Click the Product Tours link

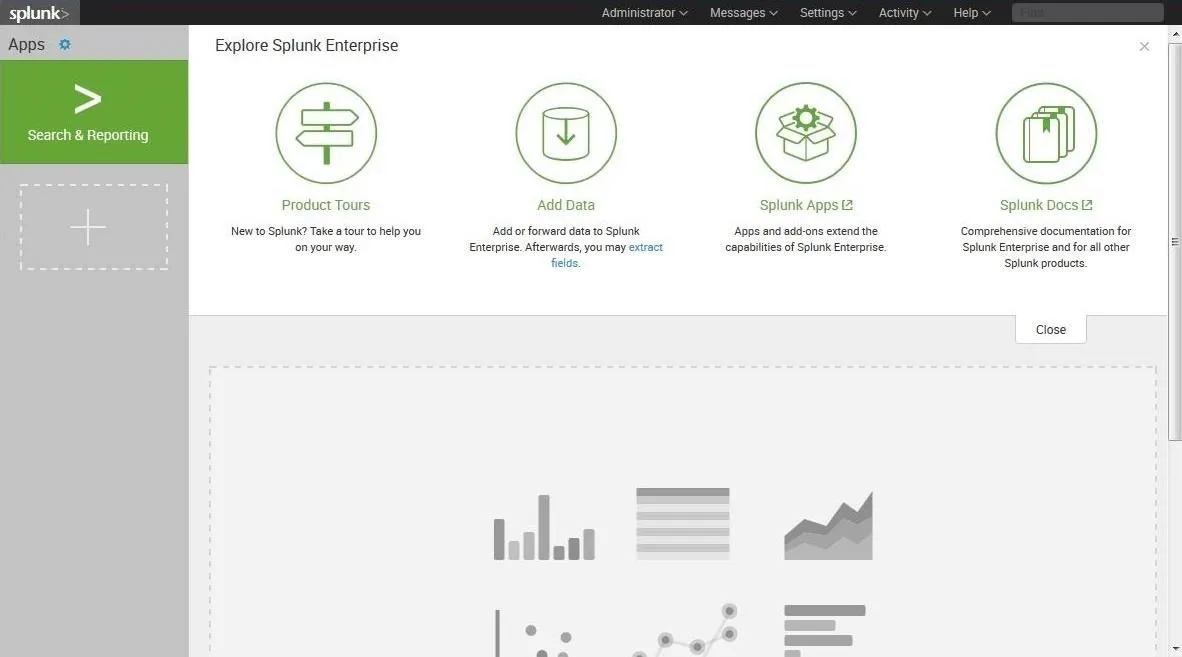(326, 205)
